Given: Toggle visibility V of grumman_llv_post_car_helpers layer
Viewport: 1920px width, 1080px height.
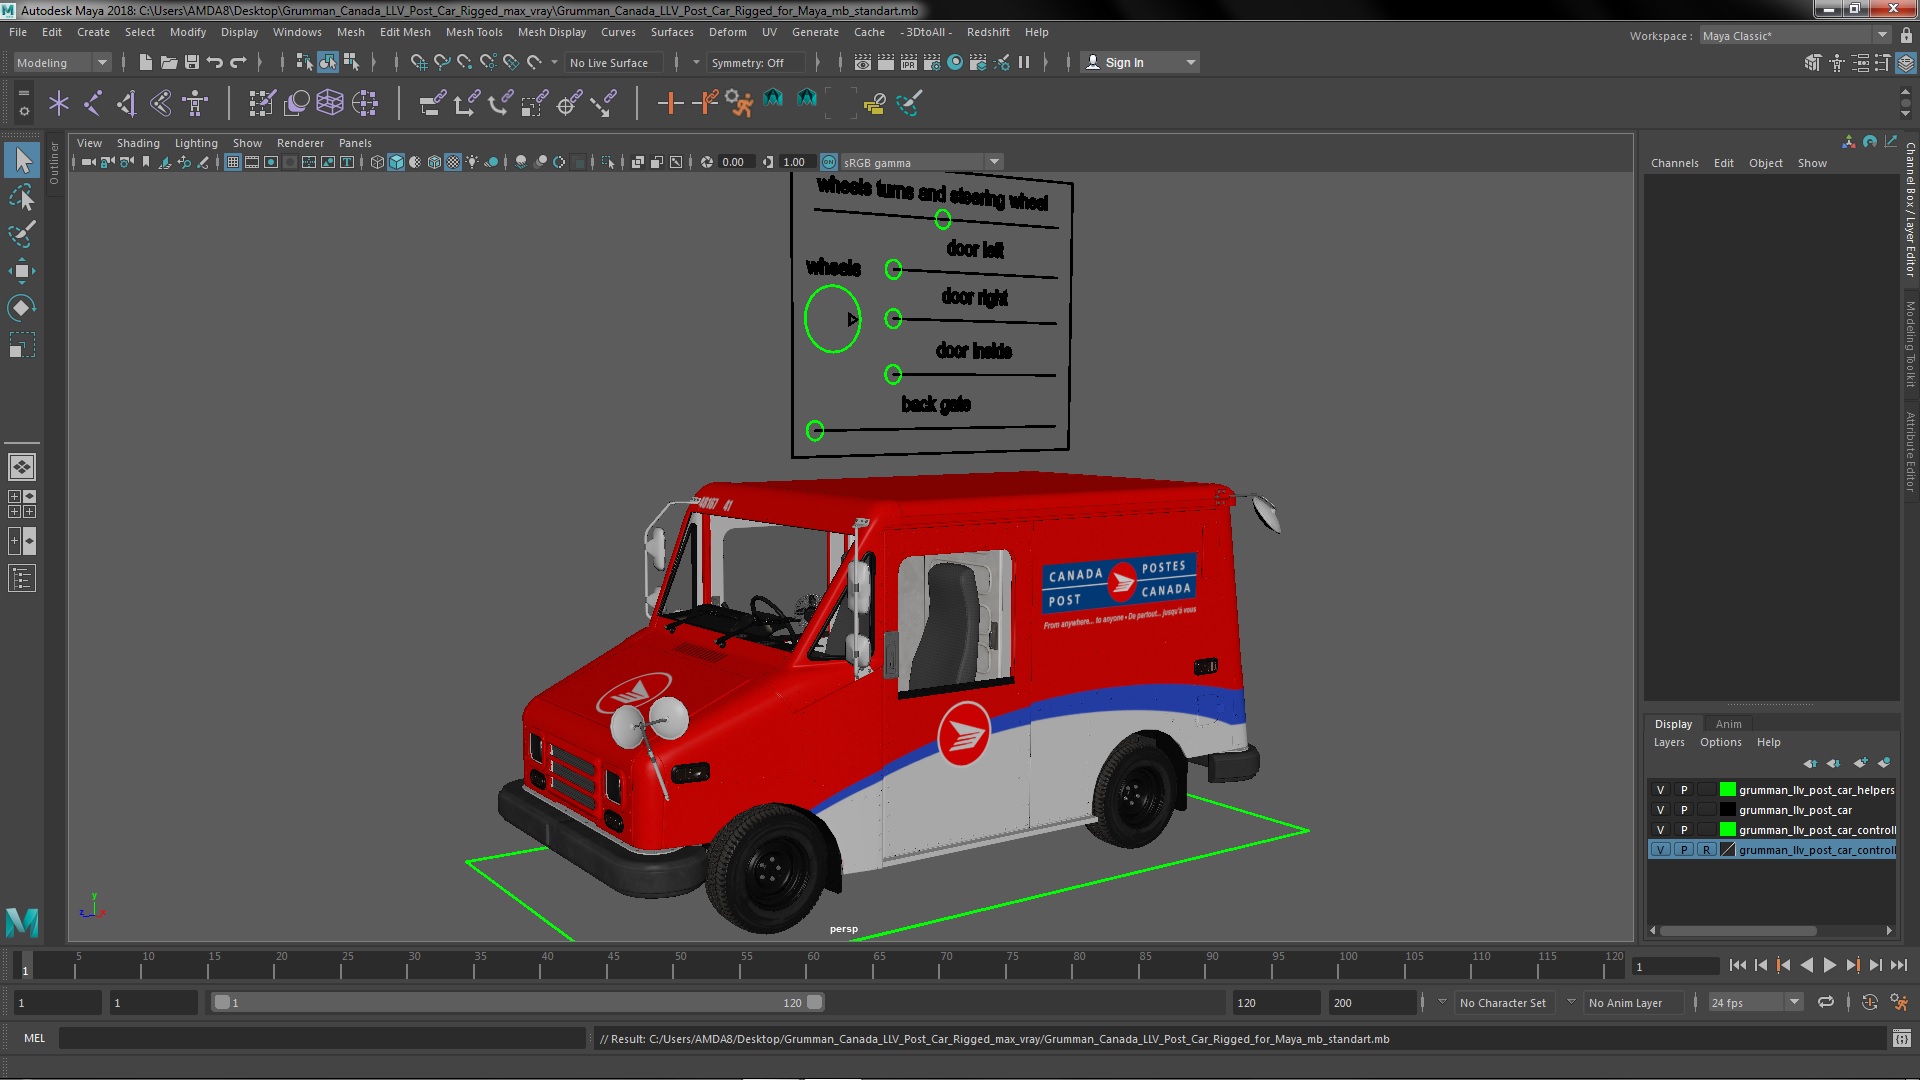Looking at the screenshot, I should point(1660,790).
